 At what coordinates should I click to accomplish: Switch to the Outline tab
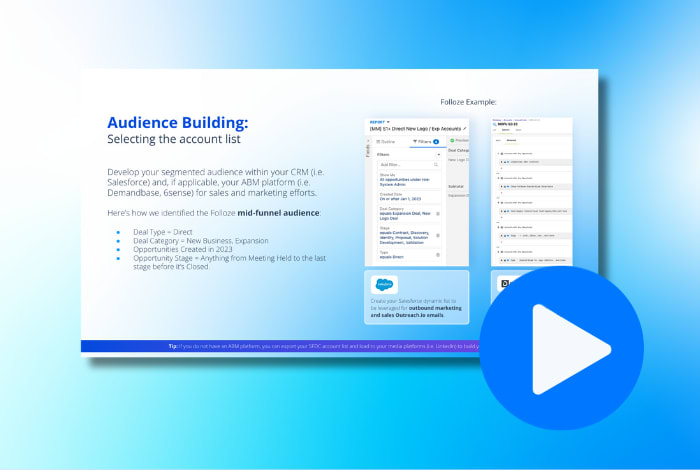[389, 142]
